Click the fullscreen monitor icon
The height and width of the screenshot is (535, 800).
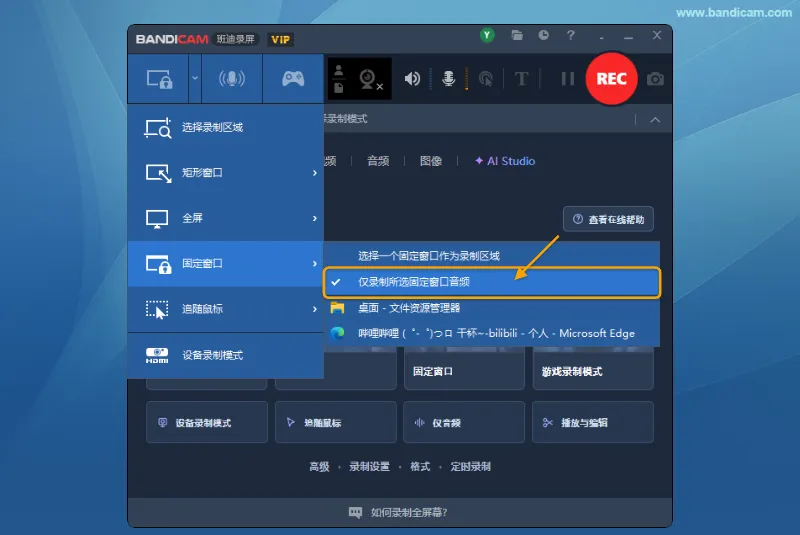157,219
